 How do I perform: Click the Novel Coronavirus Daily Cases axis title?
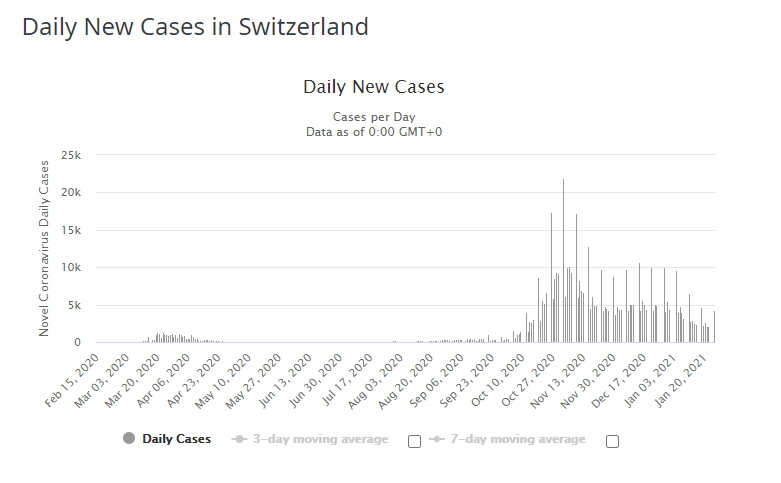[x=44, y=247]
